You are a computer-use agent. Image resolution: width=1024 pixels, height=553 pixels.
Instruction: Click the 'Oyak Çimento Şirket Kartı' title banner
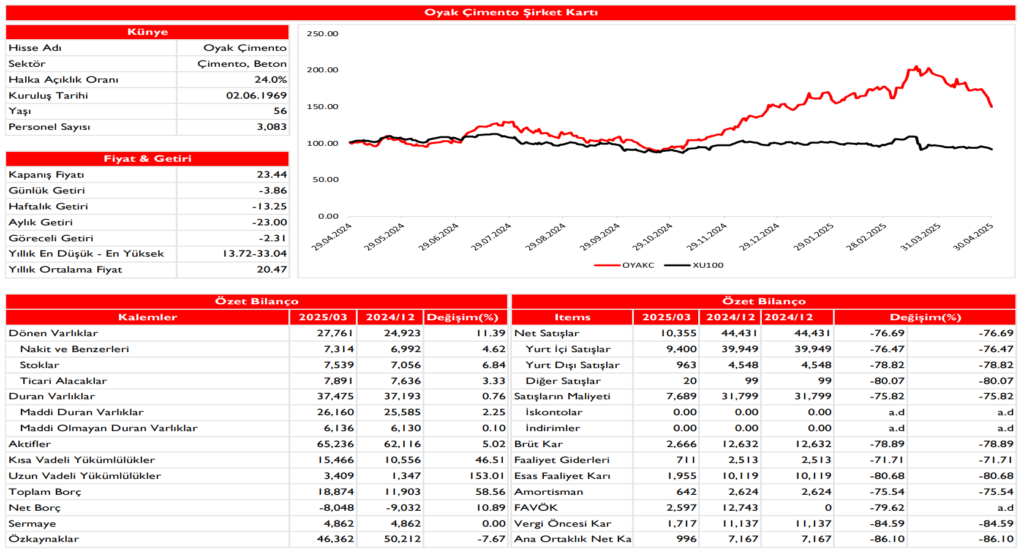click(511, 12)
